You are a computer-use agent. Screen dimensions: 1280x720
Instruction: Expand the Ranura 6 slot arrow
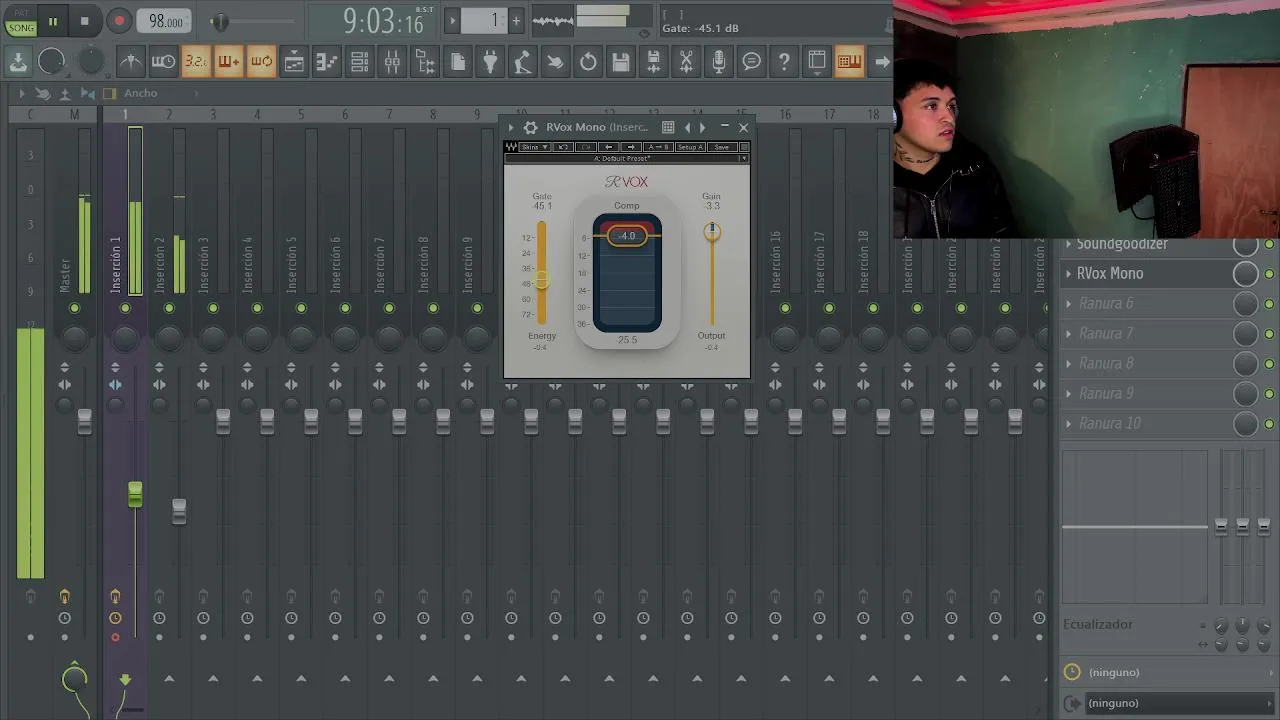click(1069, 303)
